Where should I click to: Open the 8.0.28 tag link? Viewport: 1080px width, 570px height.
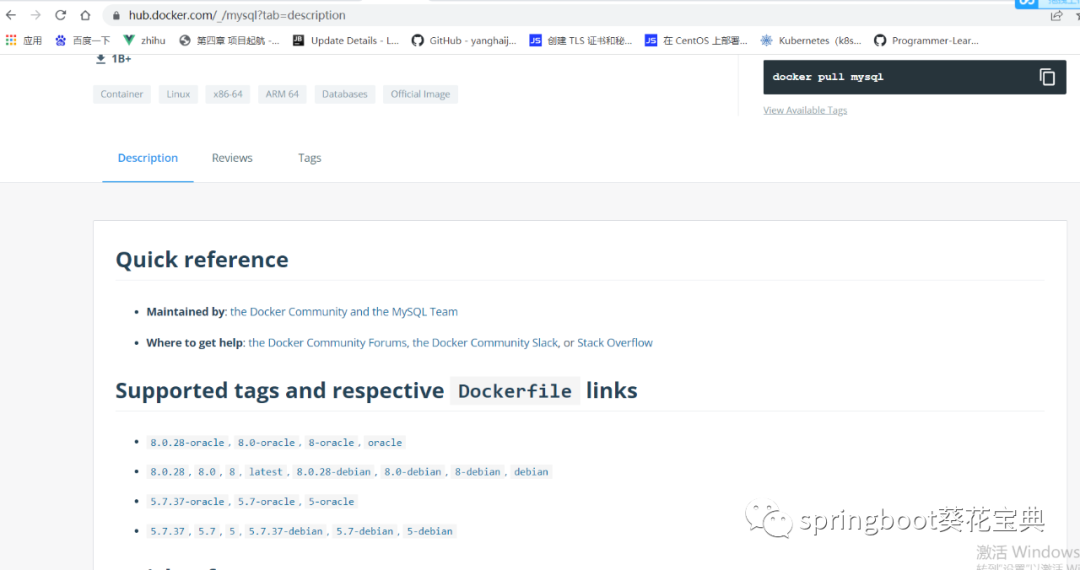pyautogui.click(x=167, y=472)
